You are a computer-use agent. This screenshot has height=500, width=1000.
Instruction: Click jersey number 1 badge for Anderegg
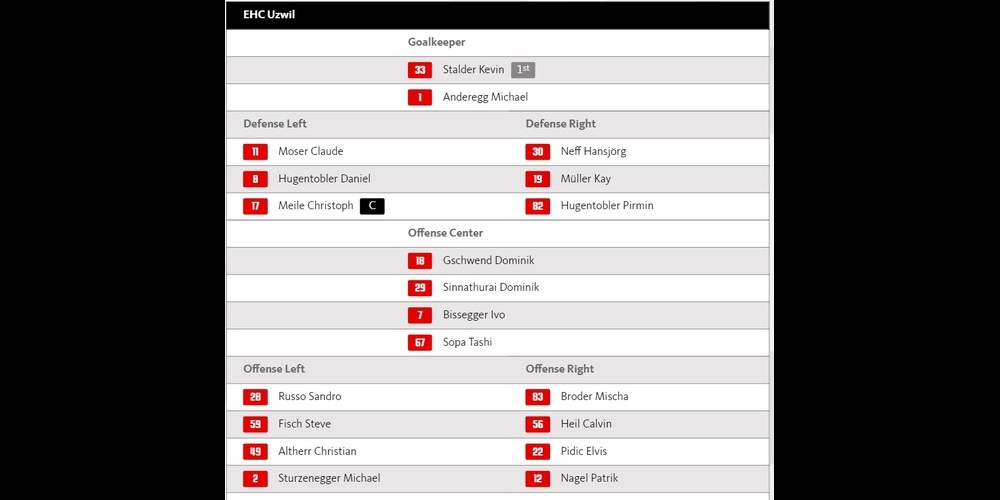coord(419,97)
